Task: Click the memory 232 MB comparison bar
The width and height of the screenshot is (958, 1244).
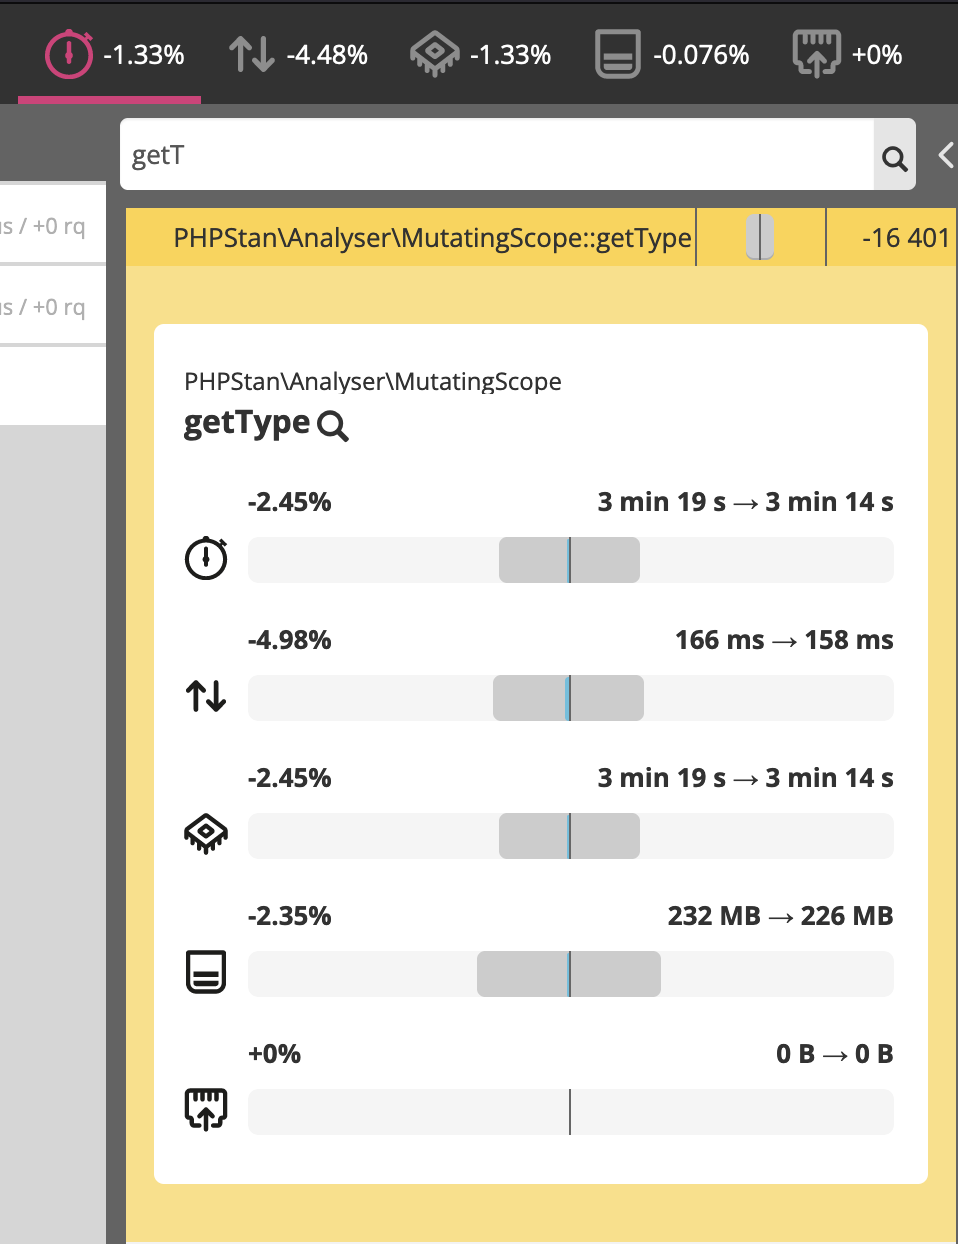Action: (x=570, y=974)
